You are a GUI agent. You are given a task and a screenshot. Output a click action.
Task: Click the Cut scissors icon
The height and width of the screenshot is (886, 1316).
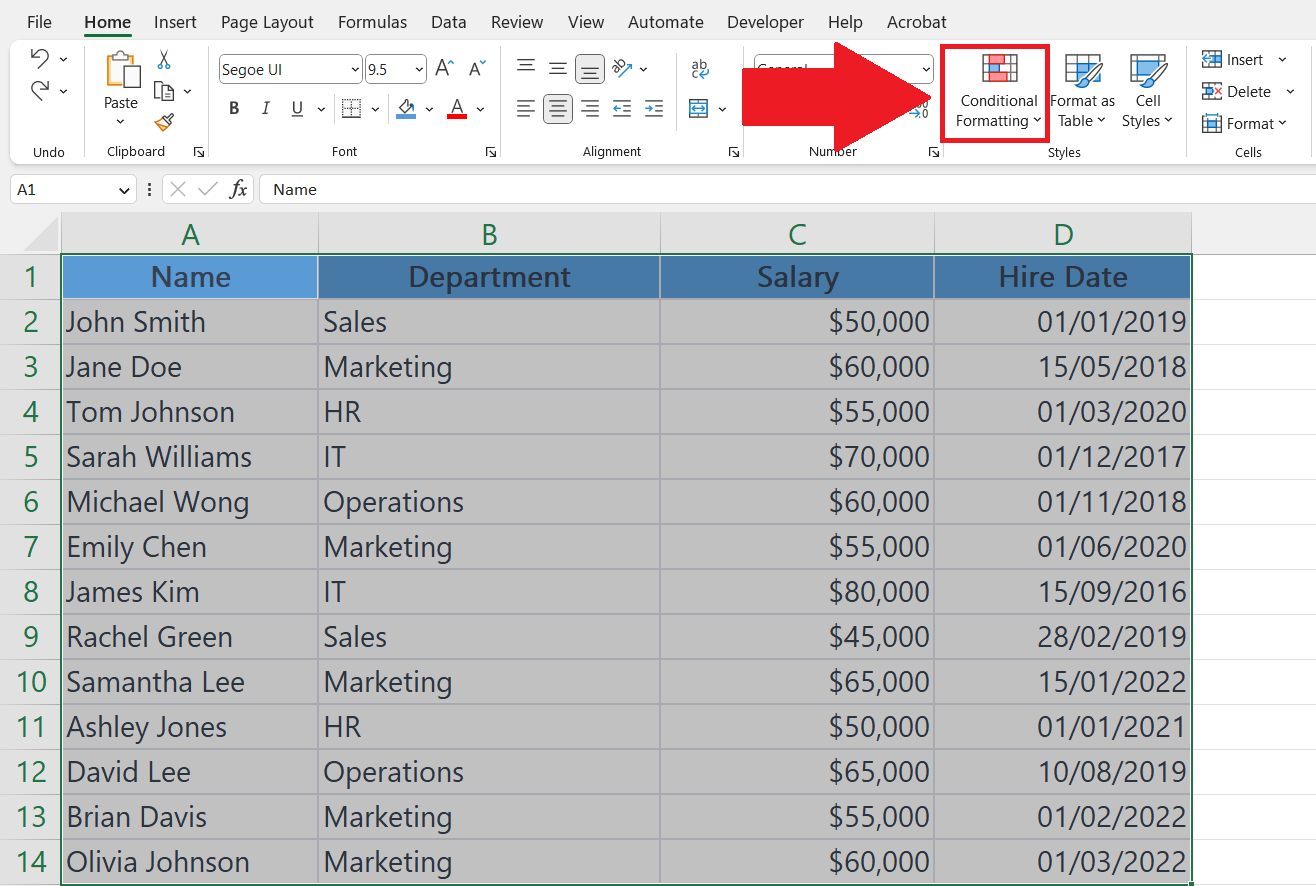pos(165,60)
